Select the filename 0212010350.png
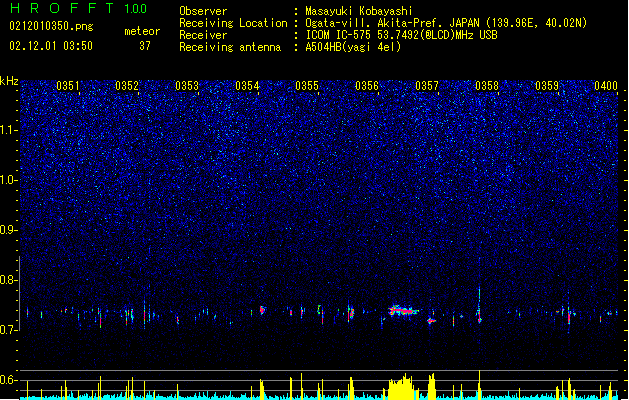Viewport: 629px width, 400px height. pos(51,27)
